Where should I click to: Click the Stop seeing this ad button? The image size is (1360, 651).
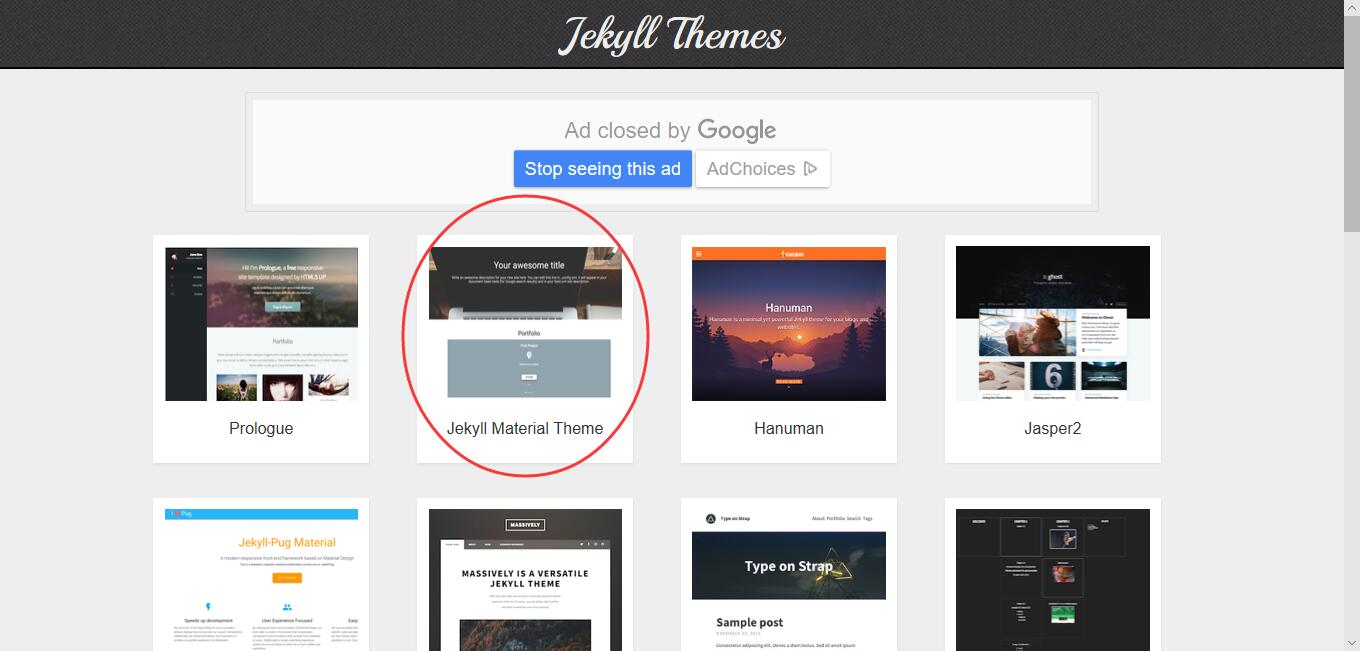click(x=603, y=169)
